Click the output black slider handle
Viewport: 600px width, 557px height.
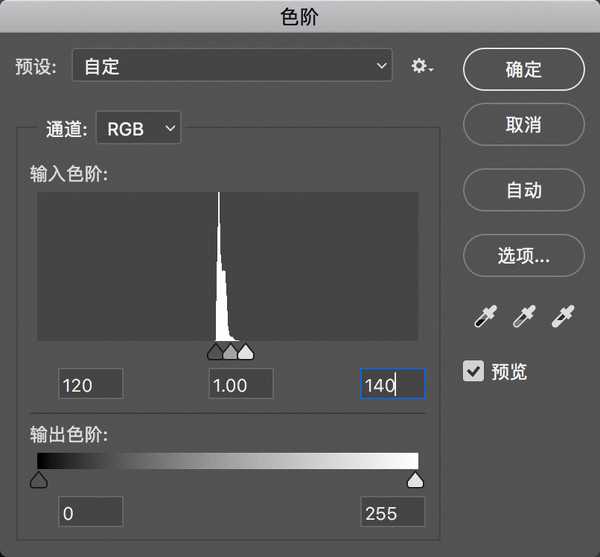tap(39, 481)
